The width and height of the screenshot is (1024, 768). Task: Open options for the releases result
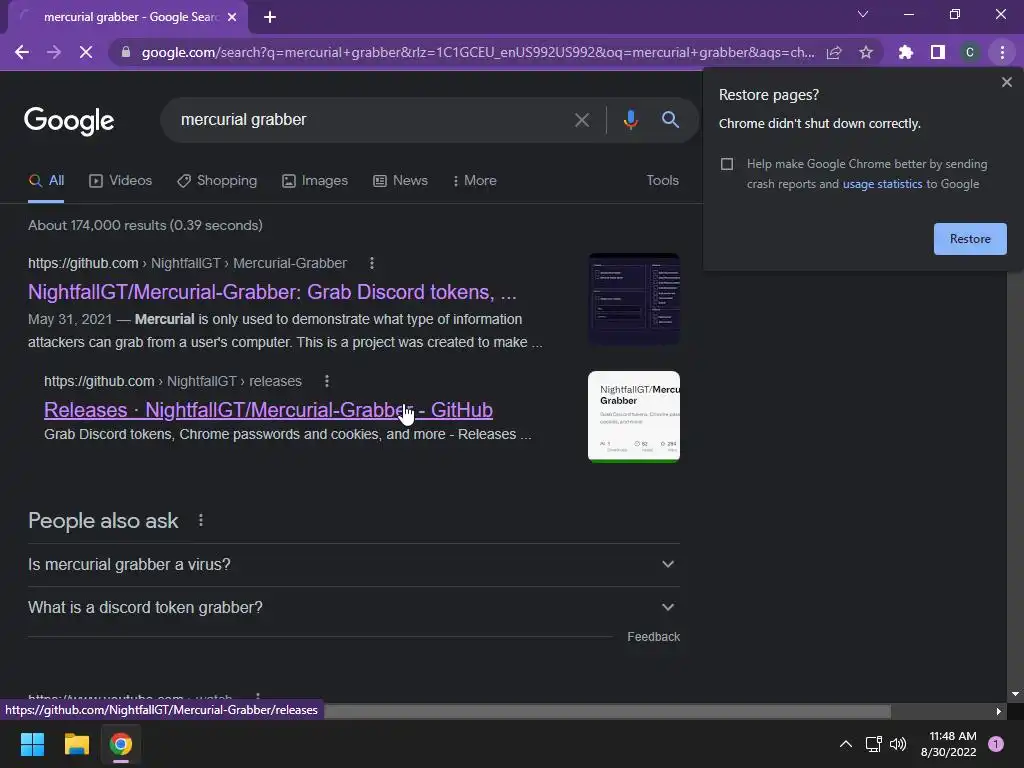click(327, 381)
